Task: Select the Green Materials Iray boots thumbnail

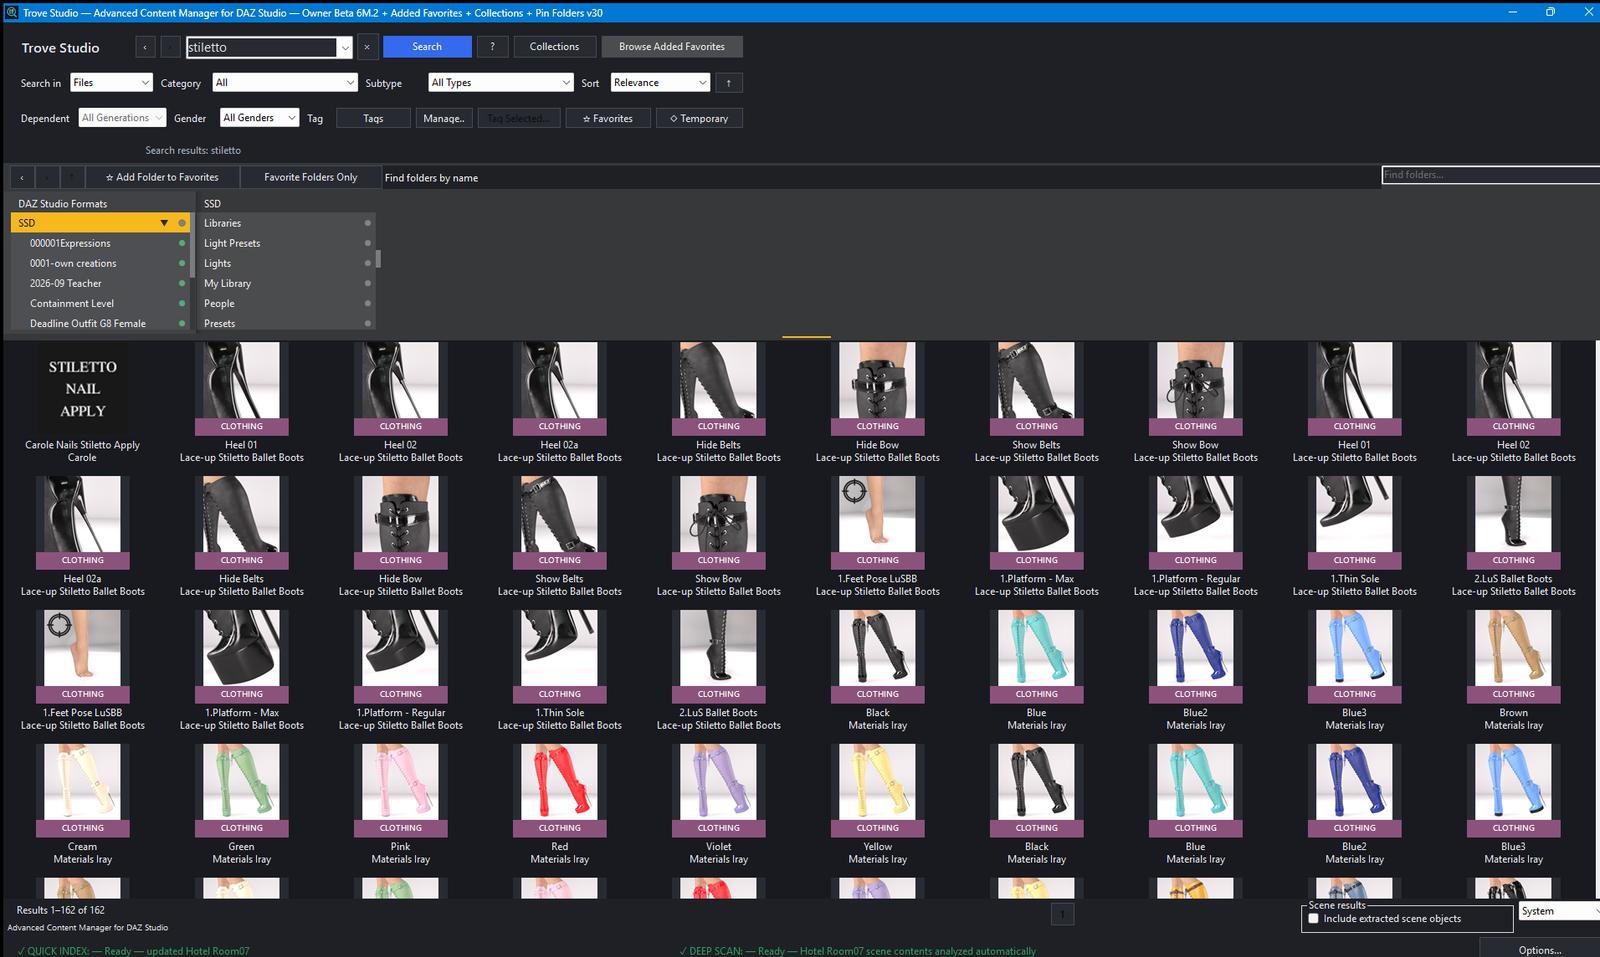Action: pyautogui.click(x=241, y=789)
